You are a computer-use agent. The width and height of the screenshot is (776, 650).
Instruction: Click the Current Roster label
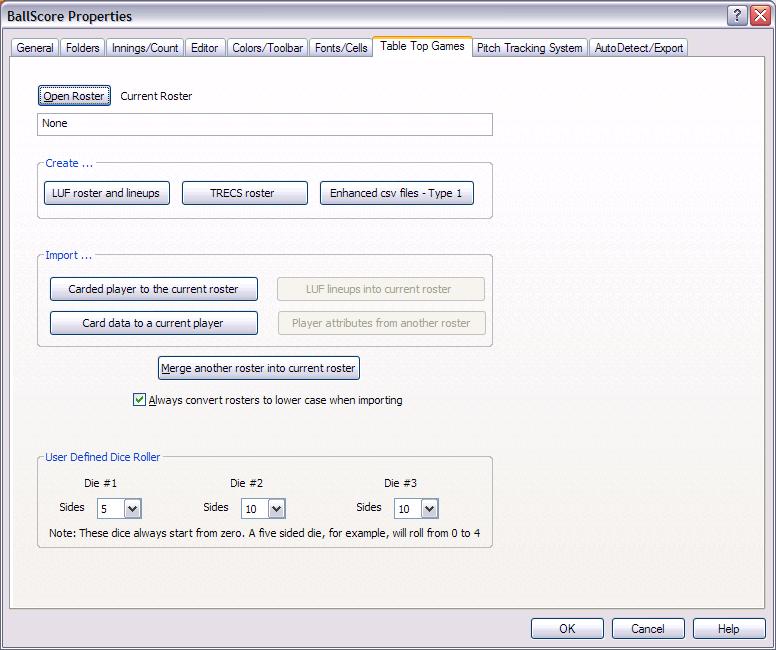coord(156,96)
